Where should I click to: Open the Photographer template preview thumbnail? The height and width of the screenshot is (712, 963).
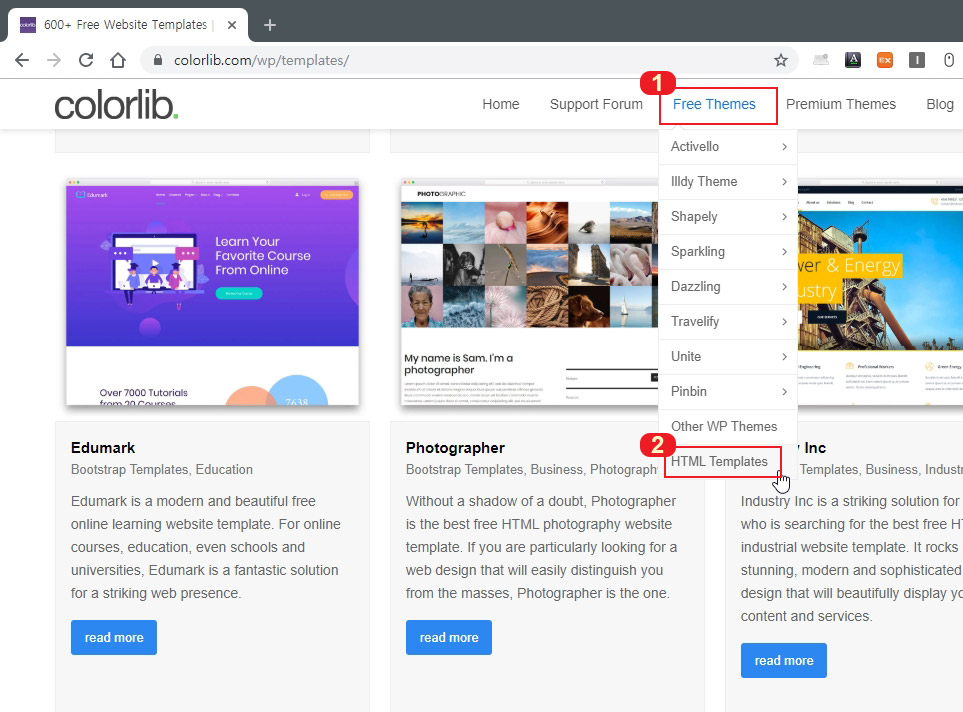click(x=529, y=292)
